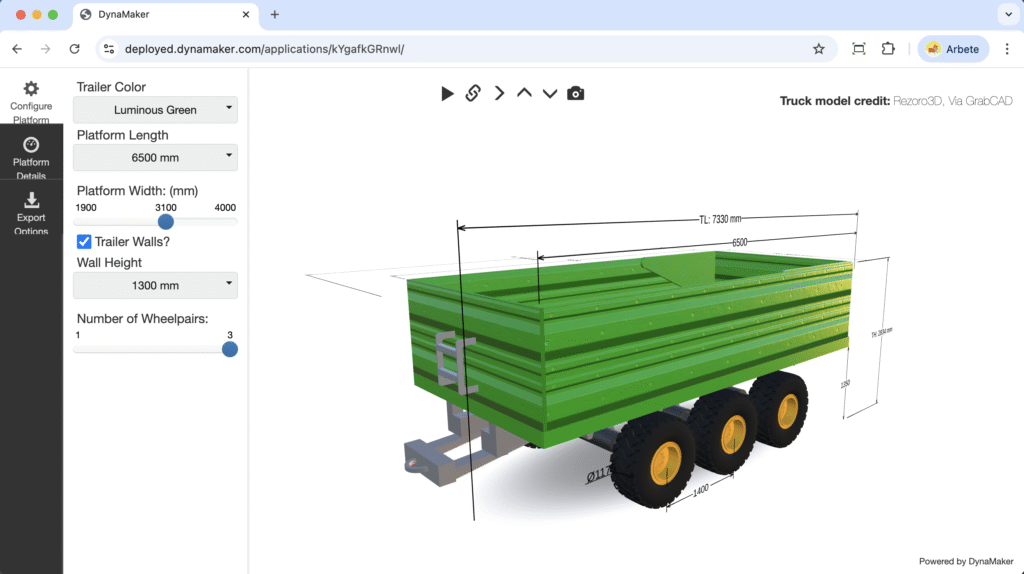This screenshot has height=574, width=1024.
Task: Uncheck the Trailer Walls checkbox
Action: point(84,242)
